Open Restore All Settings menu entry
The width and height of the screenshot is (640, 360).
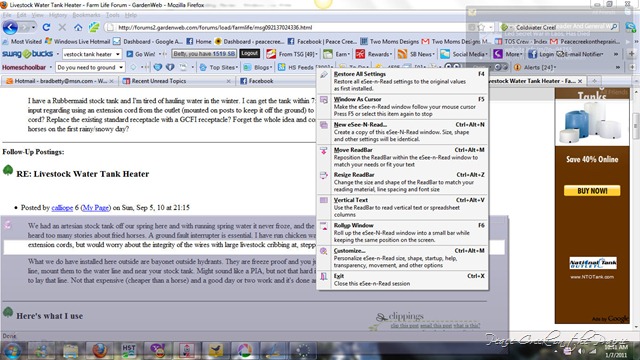point(402,81)
